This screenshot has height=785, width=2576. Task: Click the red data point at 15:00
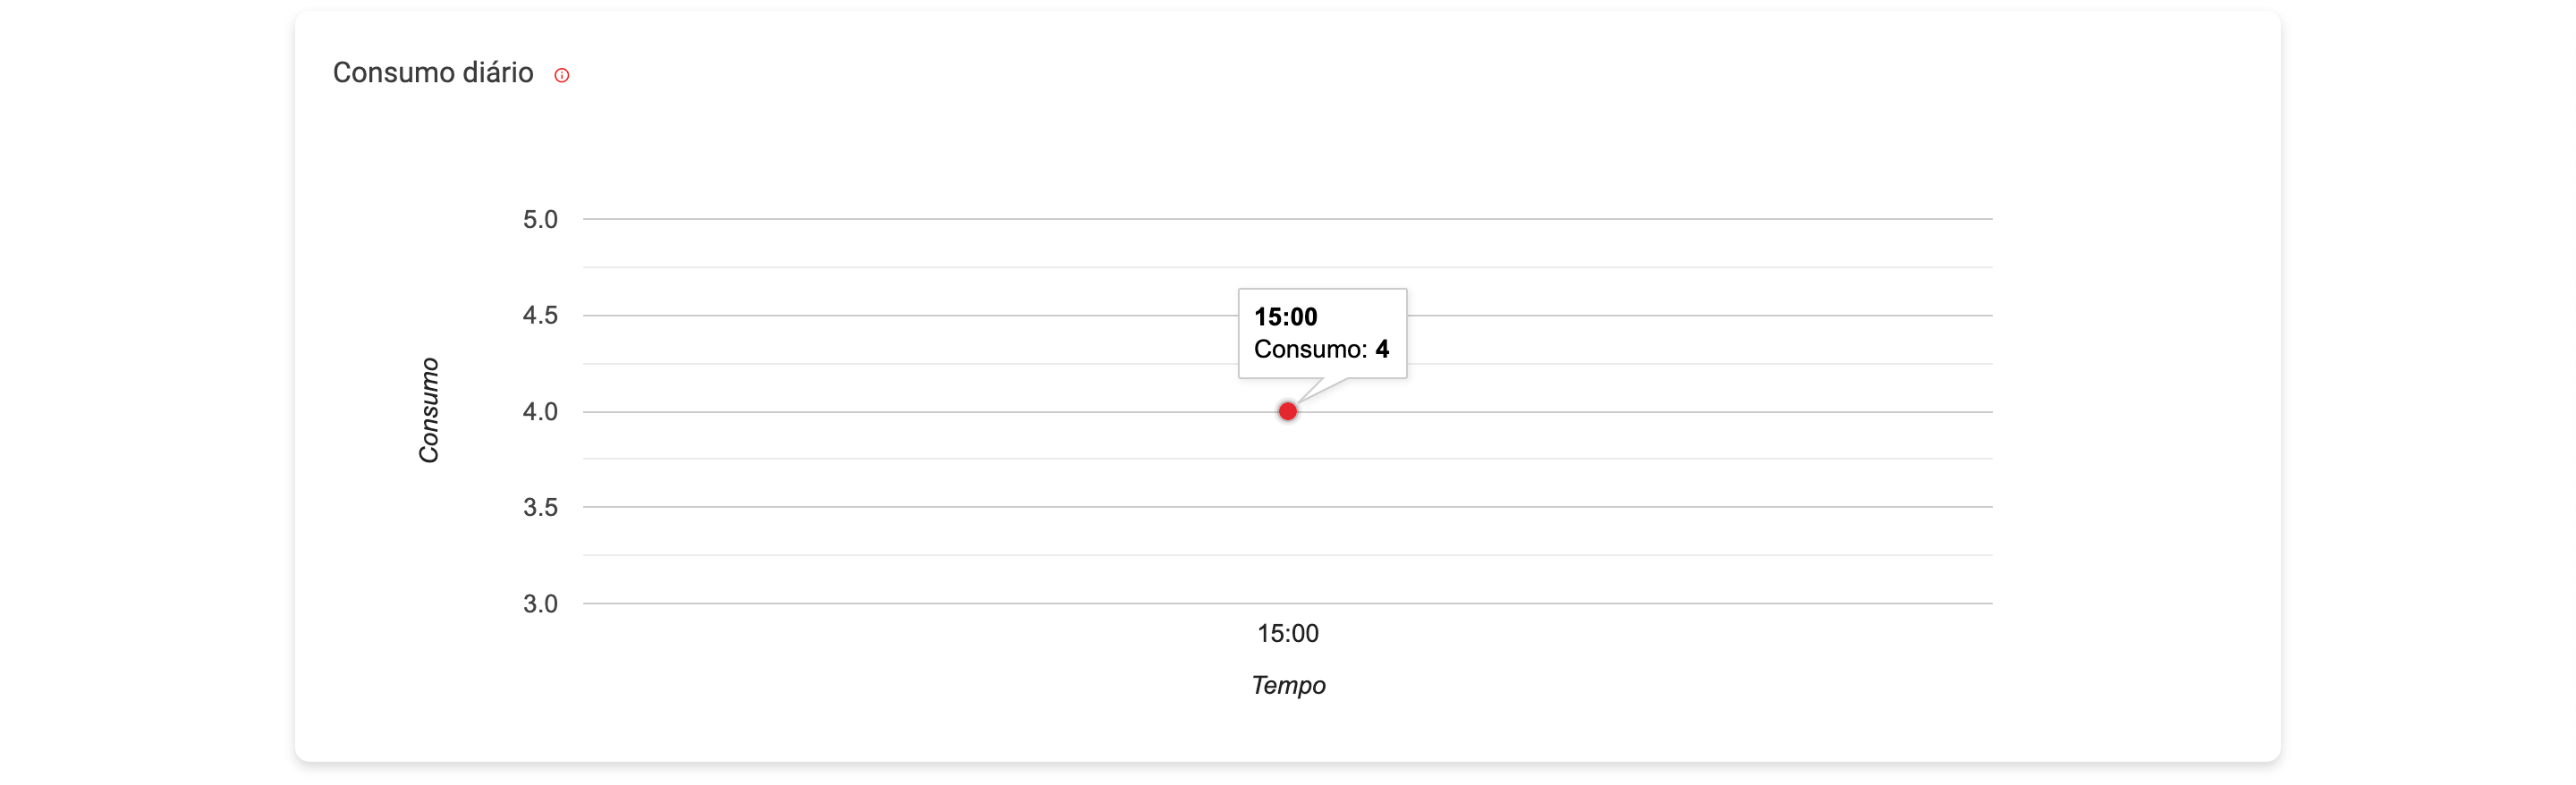pos(1288,411)
